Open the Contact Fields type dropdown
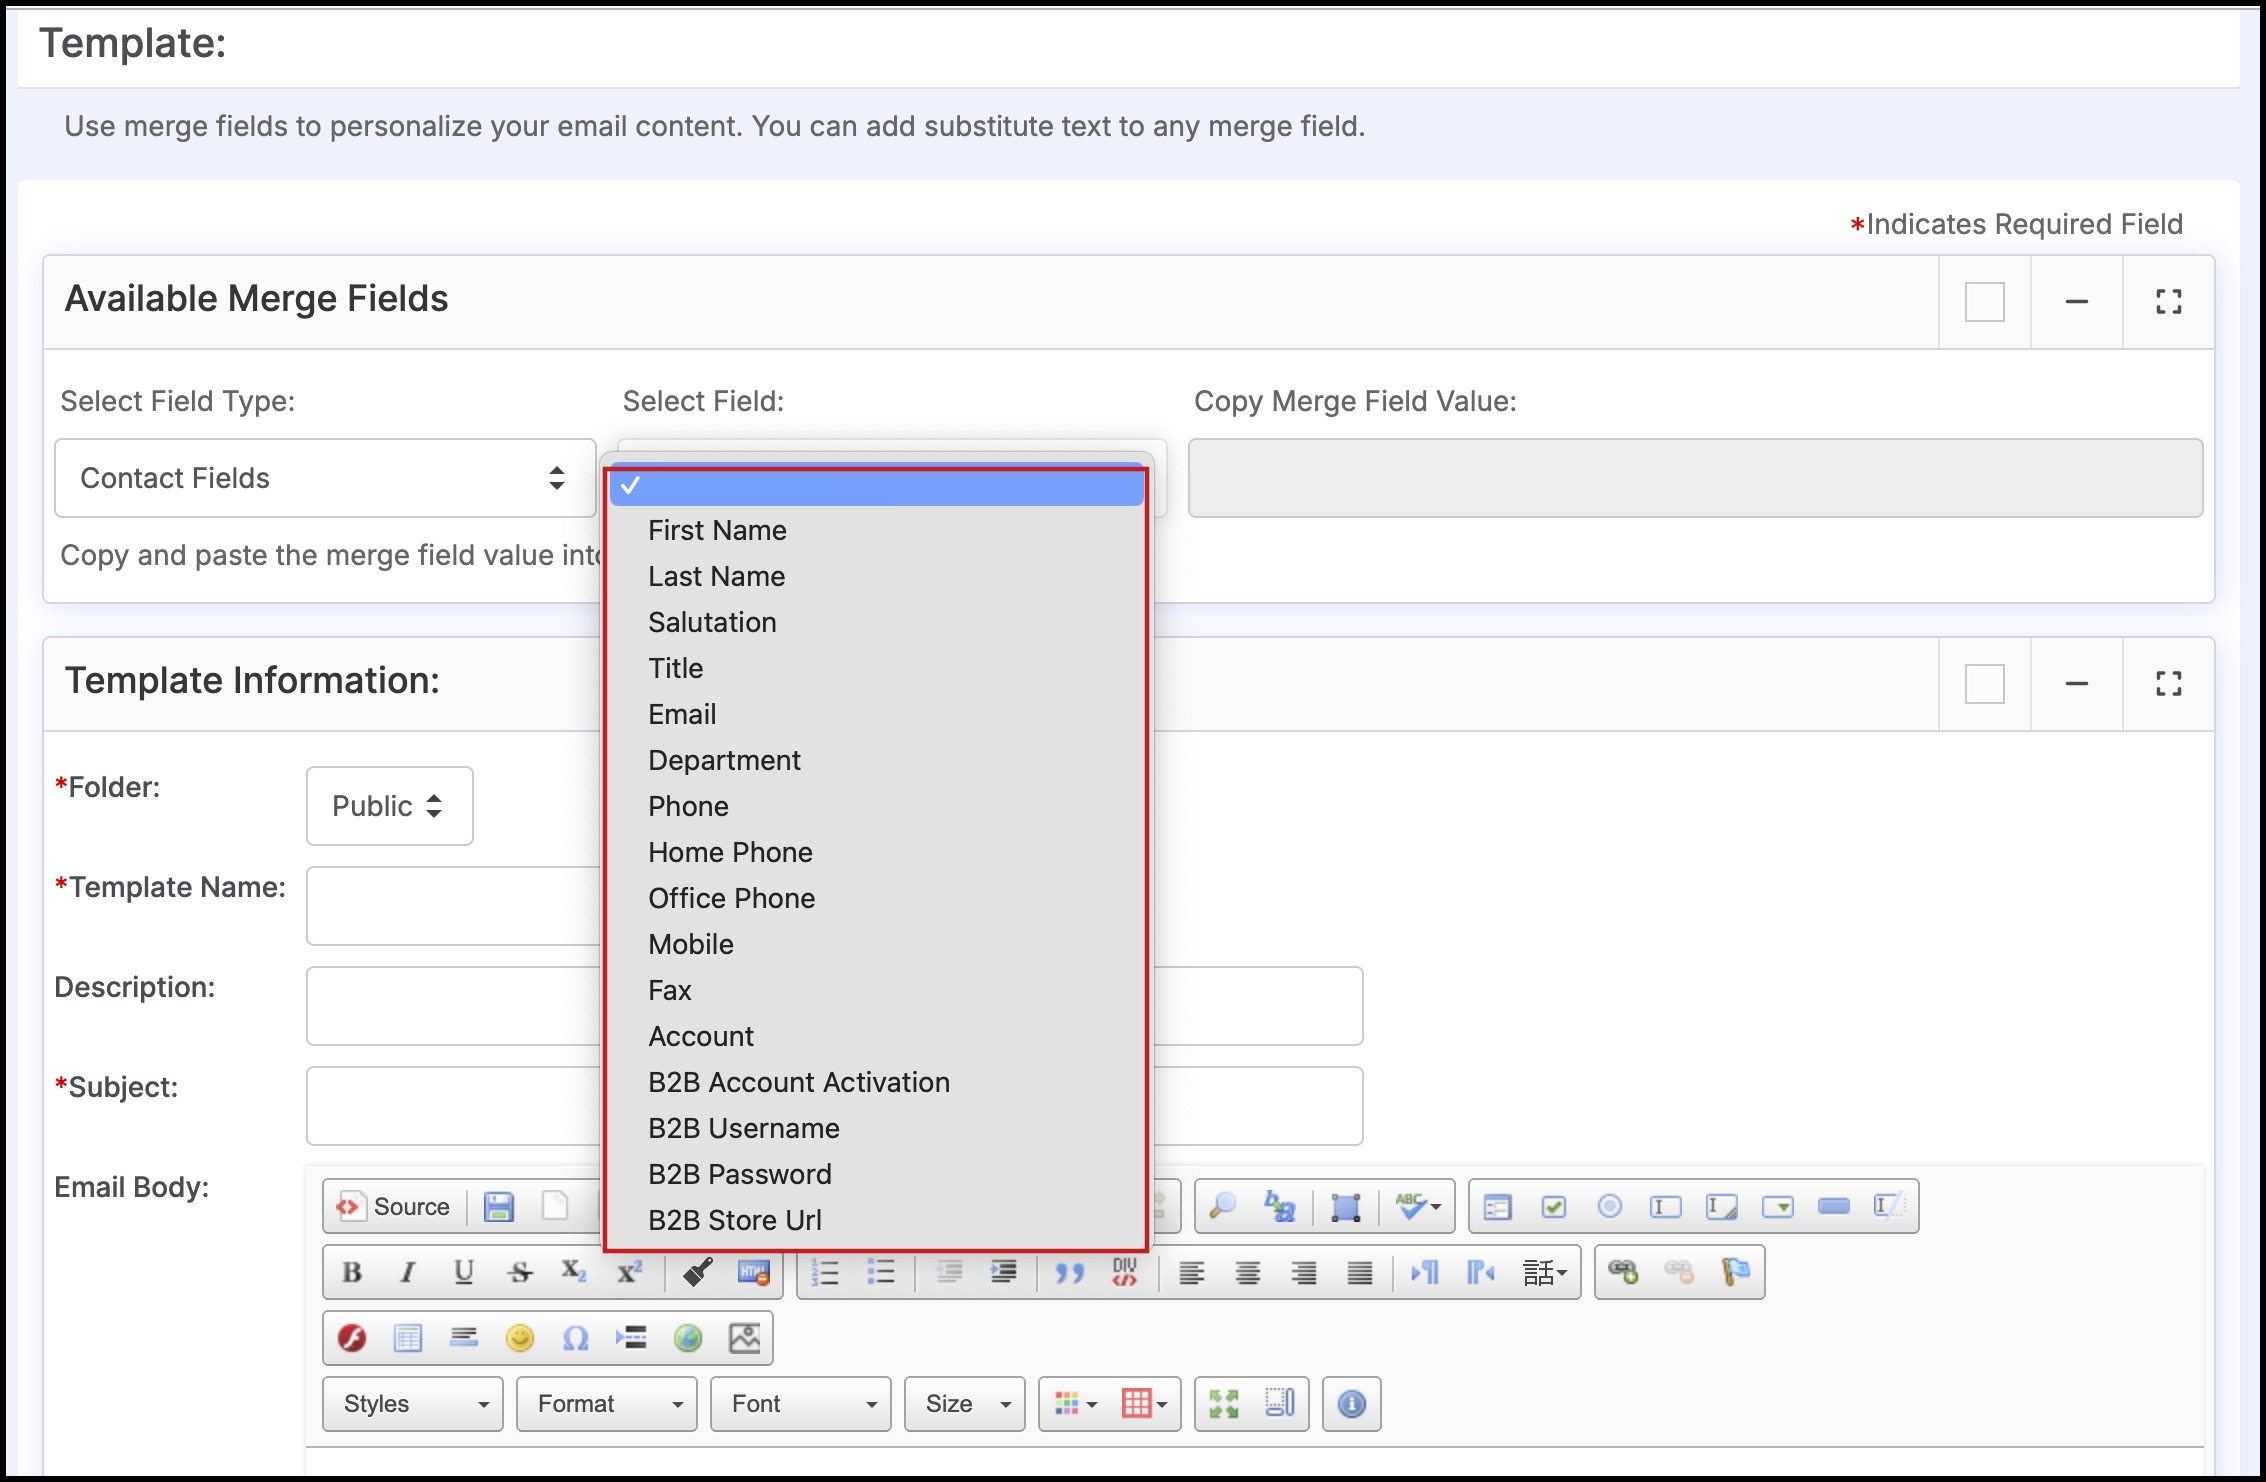2266x1482 pixels. point(324,478)
